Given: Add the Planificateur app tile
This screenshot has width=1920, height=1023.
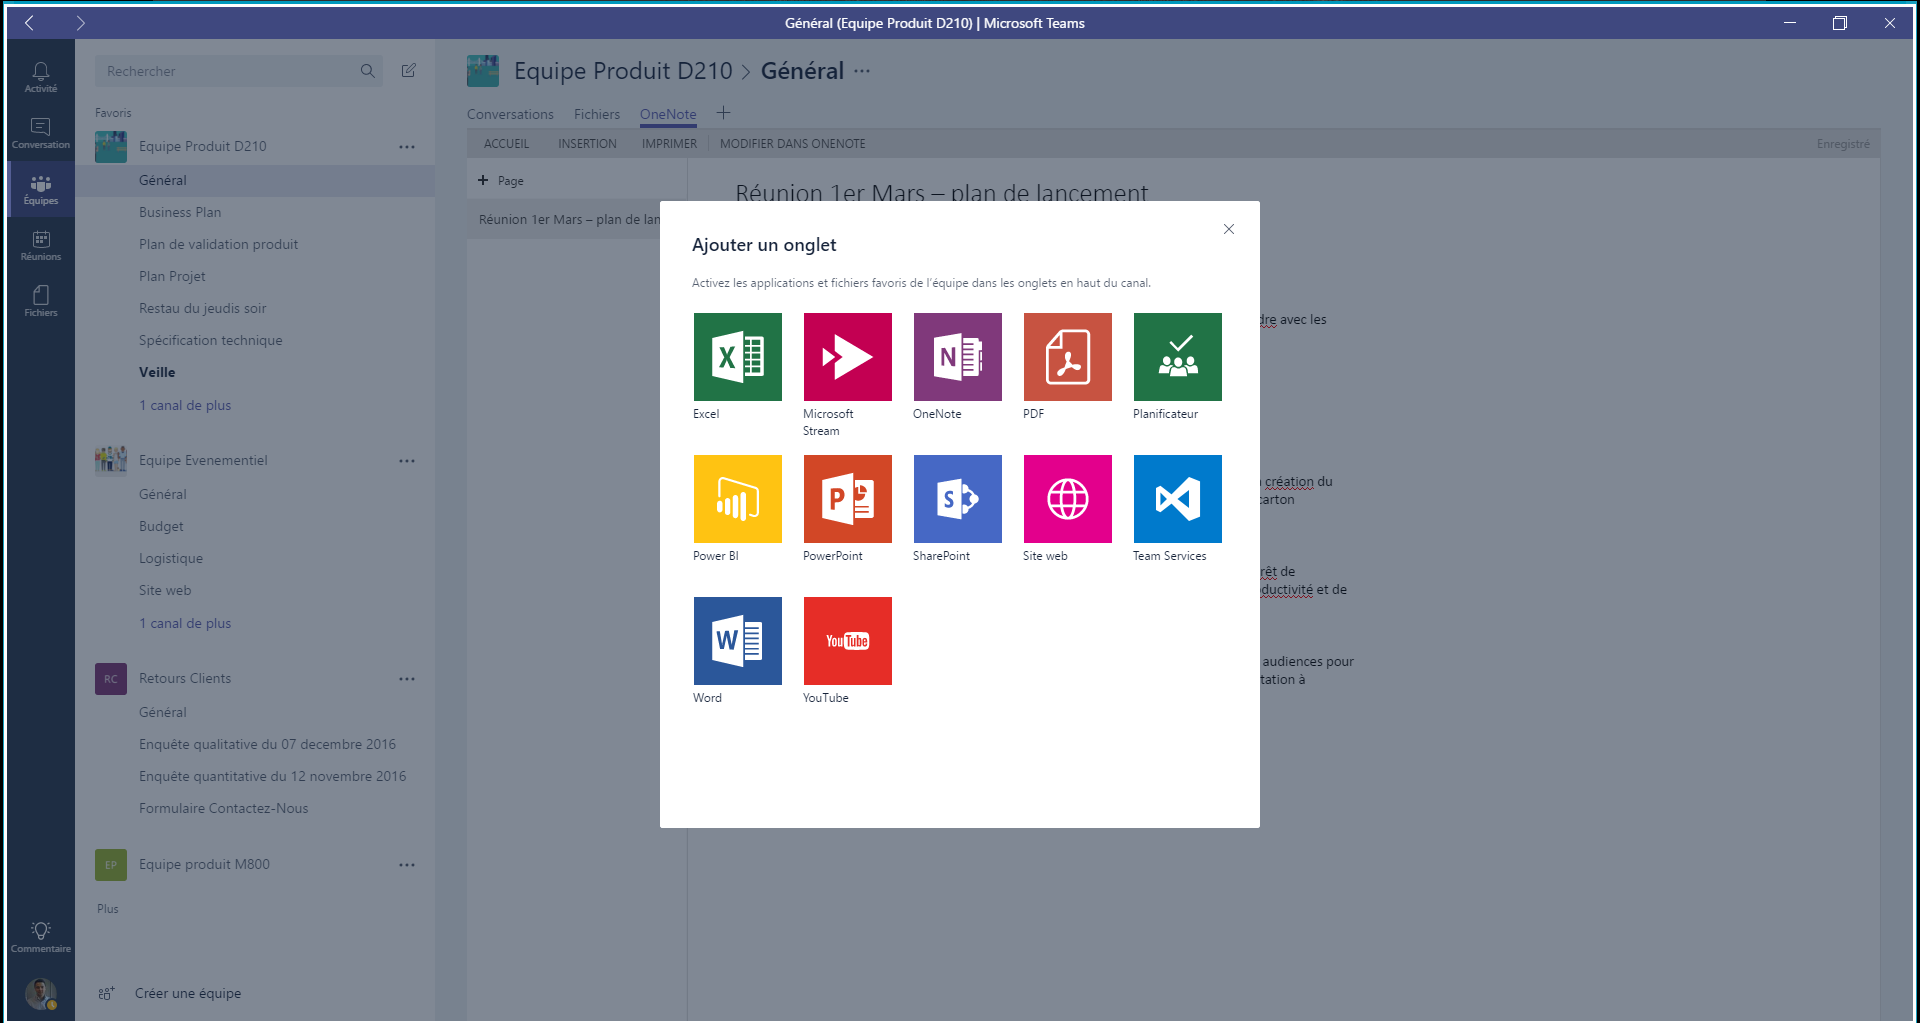Looking at the screenshot, I should pyautogui.click(x=1177, y=357).
